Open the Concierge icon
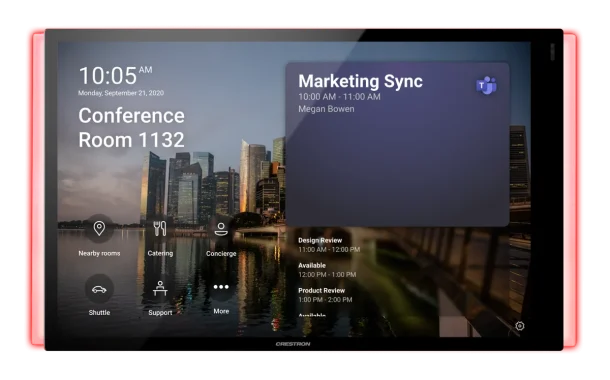Image resolution: width=610 pixels, height=380 pixels. point(221,229)
